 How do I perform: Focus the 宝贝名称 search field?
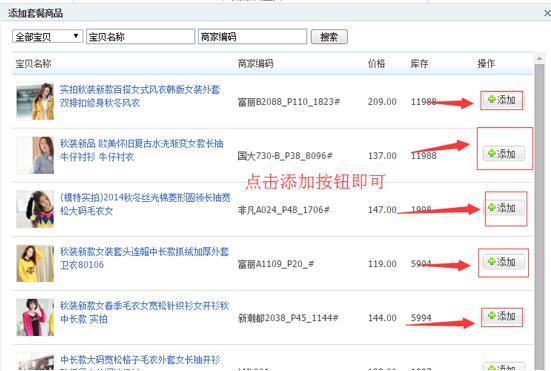coord(140,37)
